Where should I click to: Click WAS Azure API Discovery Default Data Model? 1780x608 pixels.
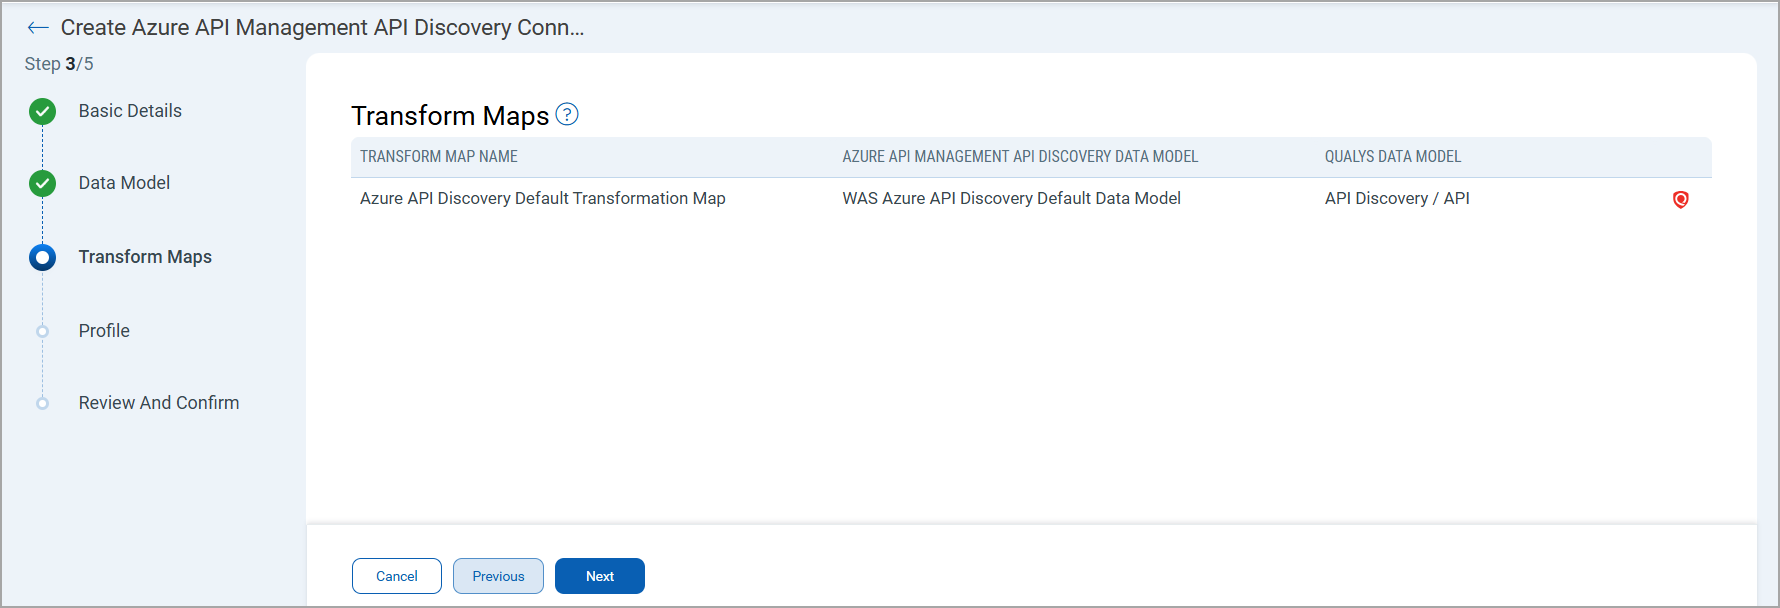(1011, 199)
